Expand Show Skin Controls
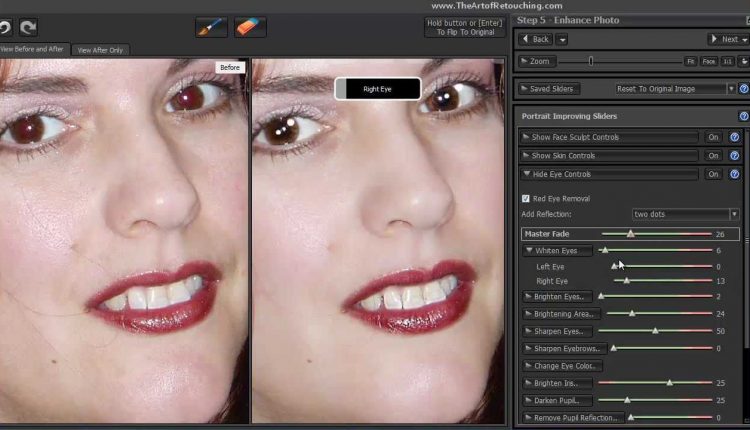The image size is (750, 430). pyautogui.click(x=608, y=156)
